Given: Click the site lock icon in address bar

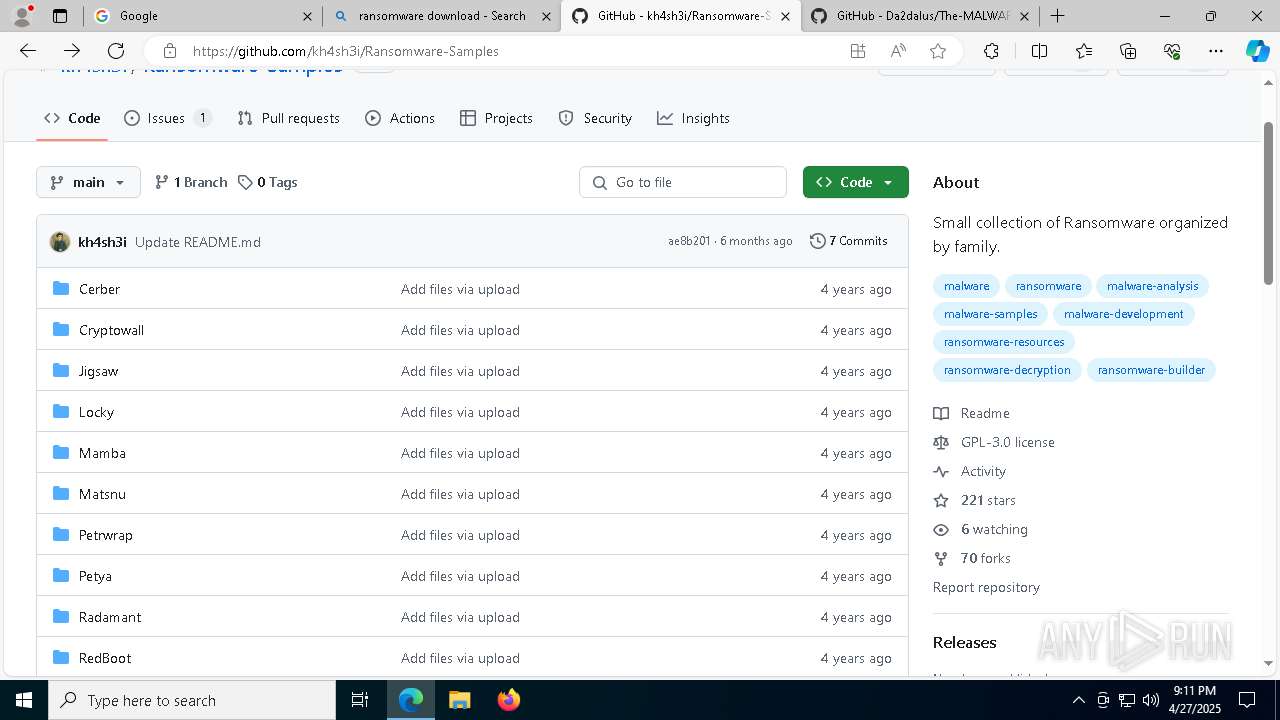Looking at the screenshot, I should click(x=170, y=51).
